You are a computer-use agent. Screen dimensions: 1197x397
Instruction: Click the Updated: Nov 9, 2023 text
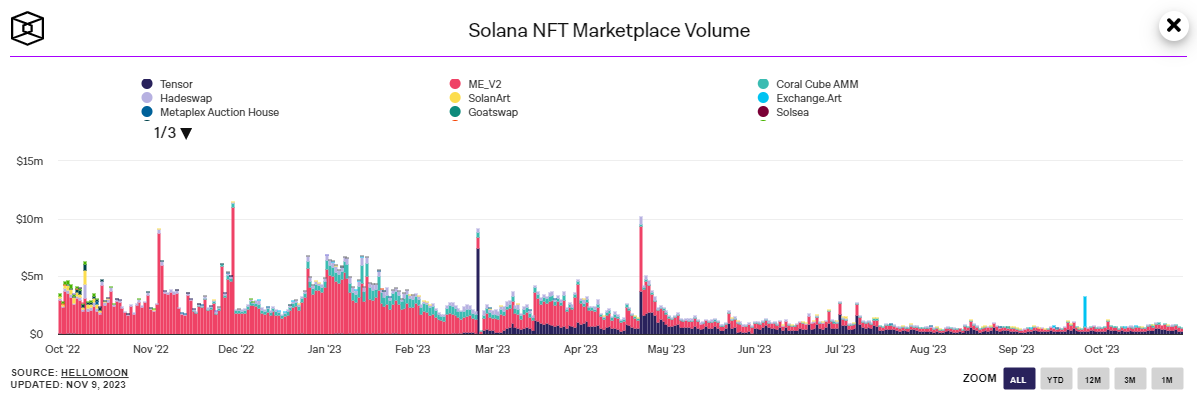[x=69, y=385]
